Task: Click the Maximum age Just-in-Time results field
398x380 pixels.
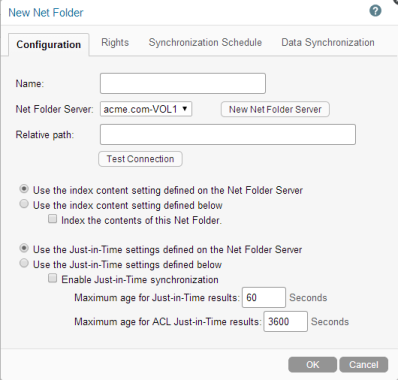Action: [264, 297]
